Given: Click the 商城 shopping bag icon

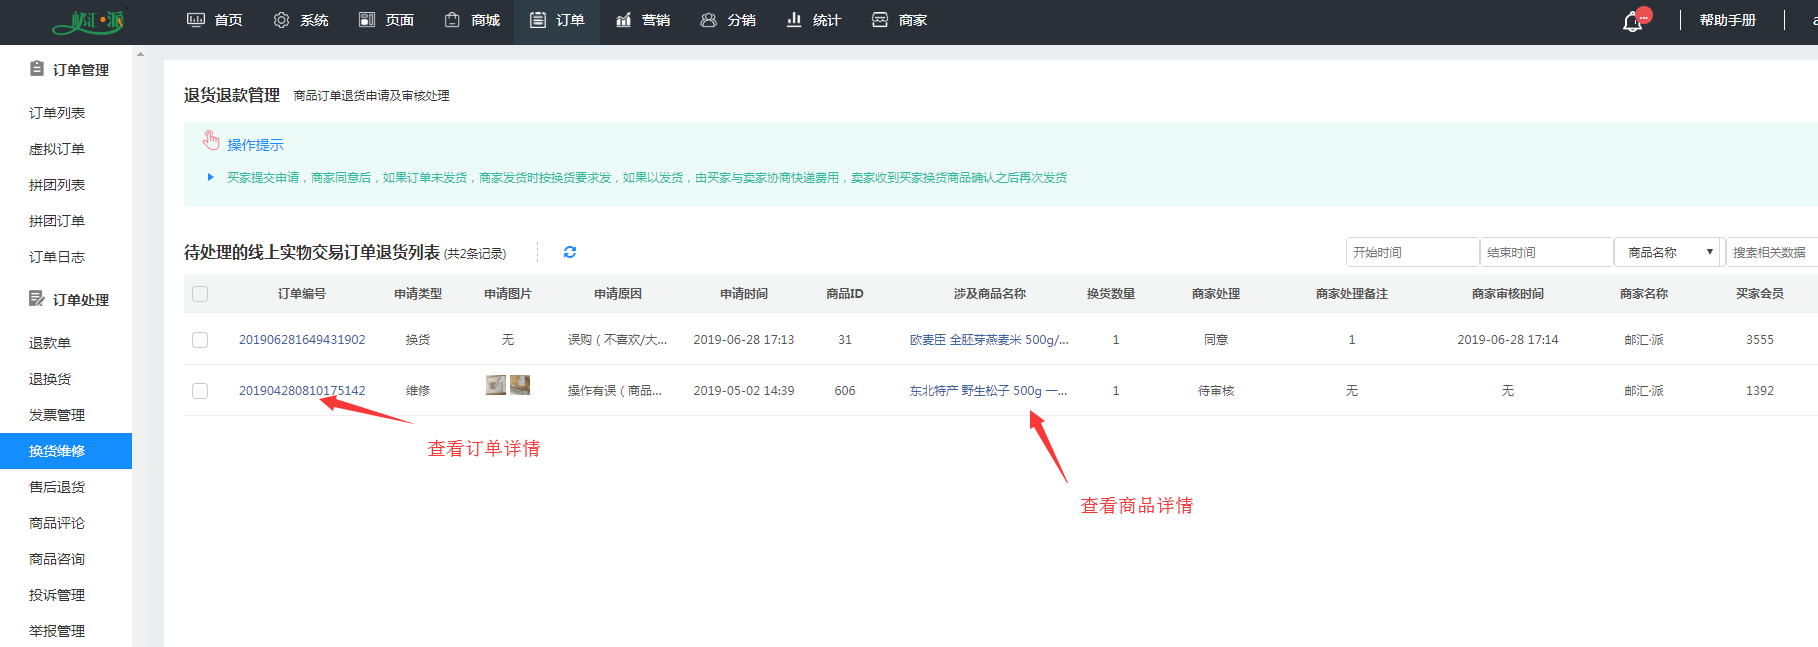Looking at the screenshot, I should pyautogui.click(x=452, y=20).
